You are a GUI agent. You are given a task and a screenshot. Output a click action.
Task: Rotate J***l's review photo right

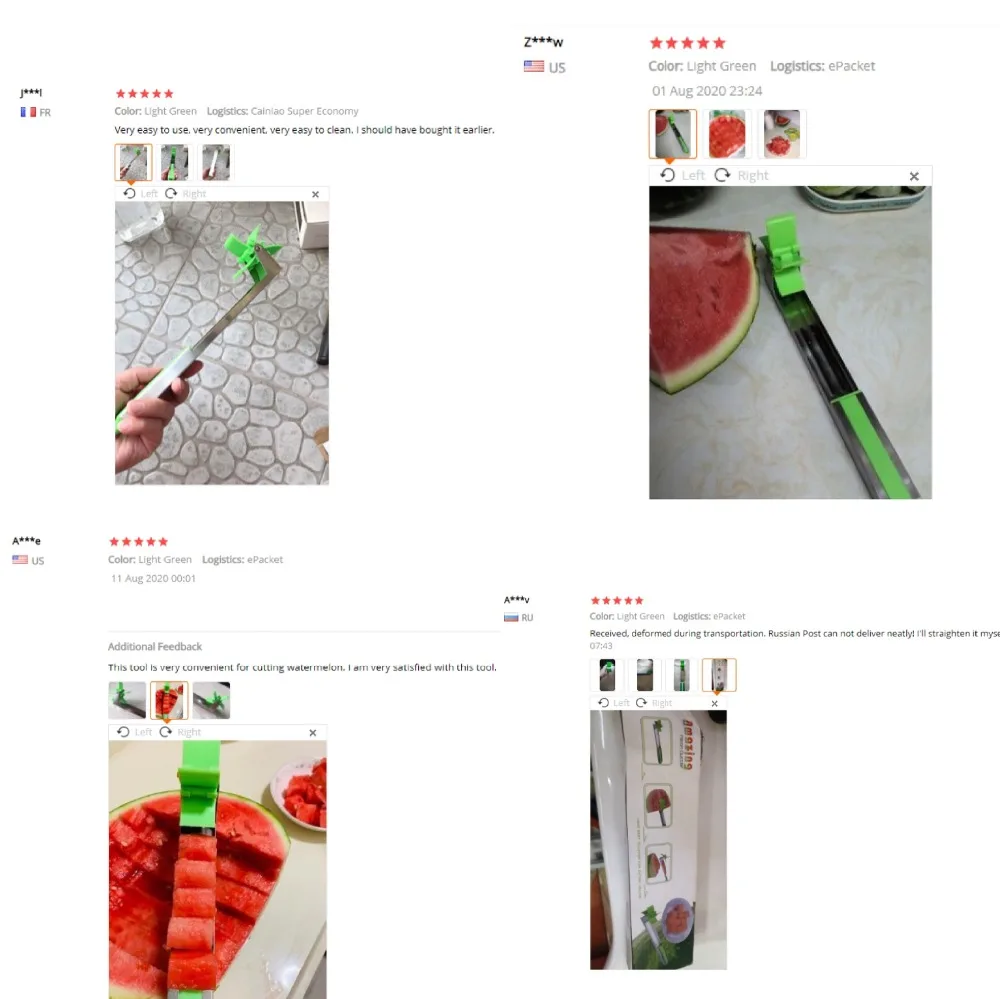click(186, 193)
